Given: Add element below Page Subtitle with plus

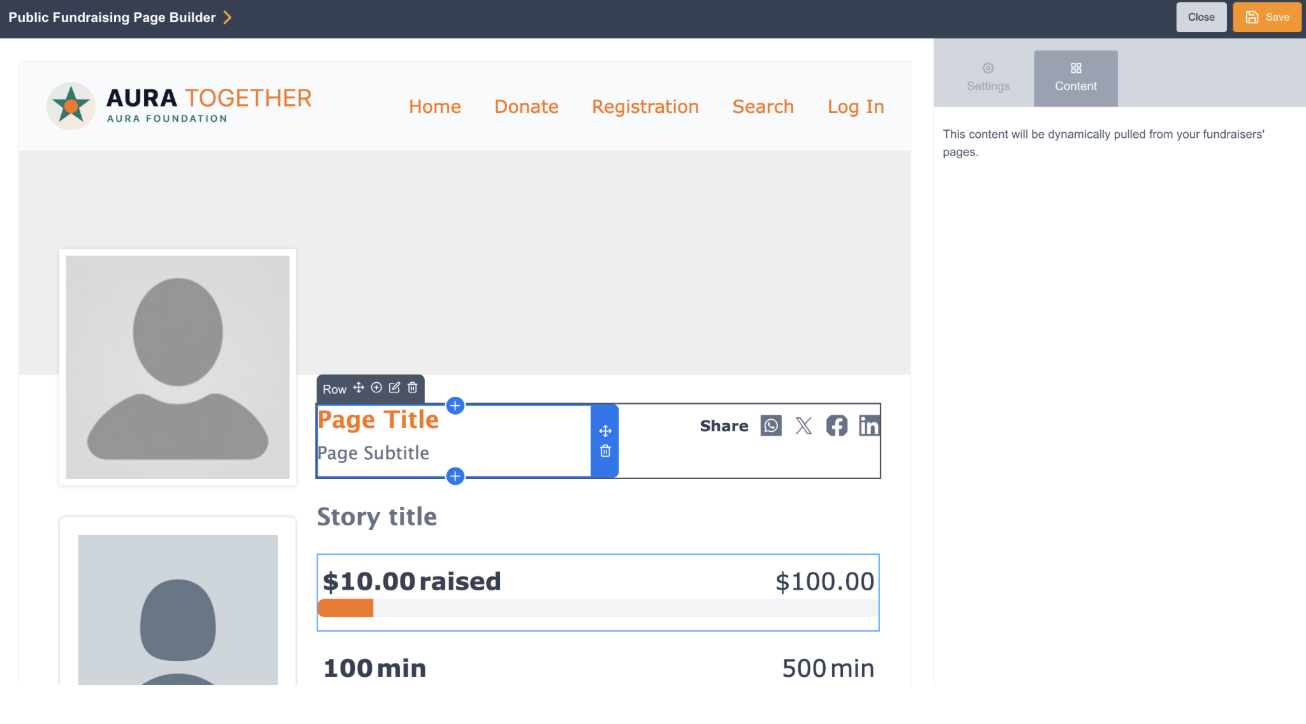Looking at the screenshot, I should [455, 476].
